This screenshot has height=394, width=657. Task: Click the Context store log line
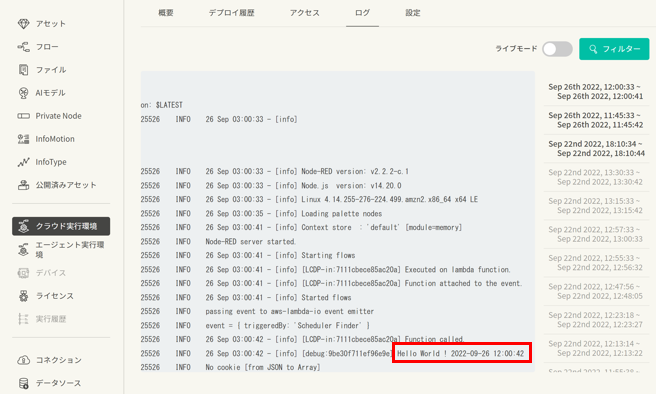pos(301,228)
